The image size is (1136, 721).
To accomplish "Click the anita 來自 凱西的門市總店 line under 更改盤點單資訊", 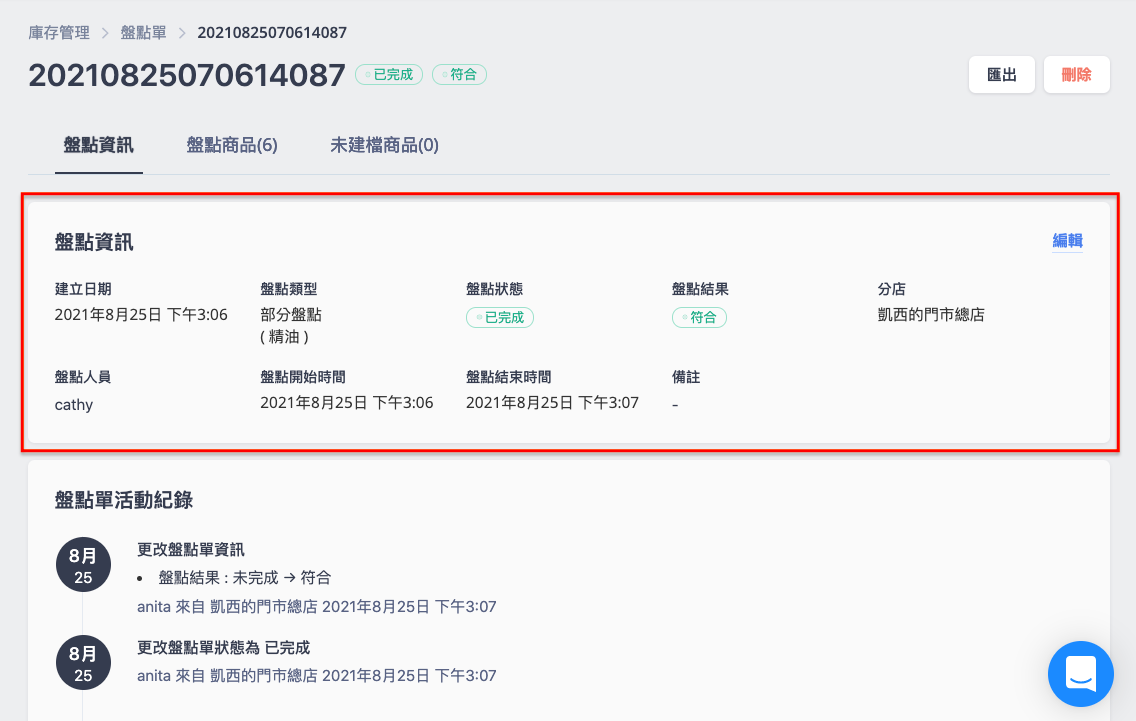I will point(317,607).
